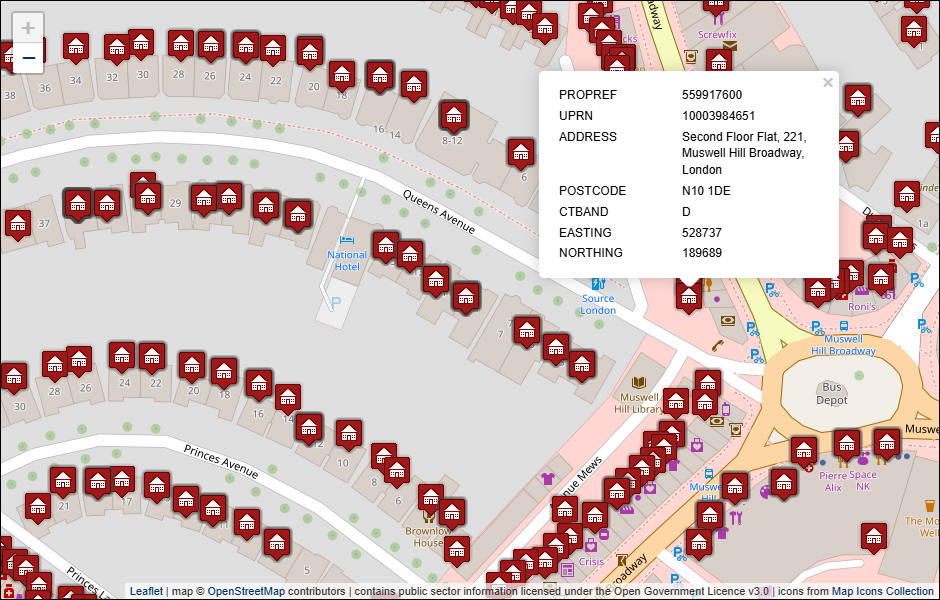
Task: Select the marker at Brownlow House
Action: pyautogui.click(x=431, y=497)
